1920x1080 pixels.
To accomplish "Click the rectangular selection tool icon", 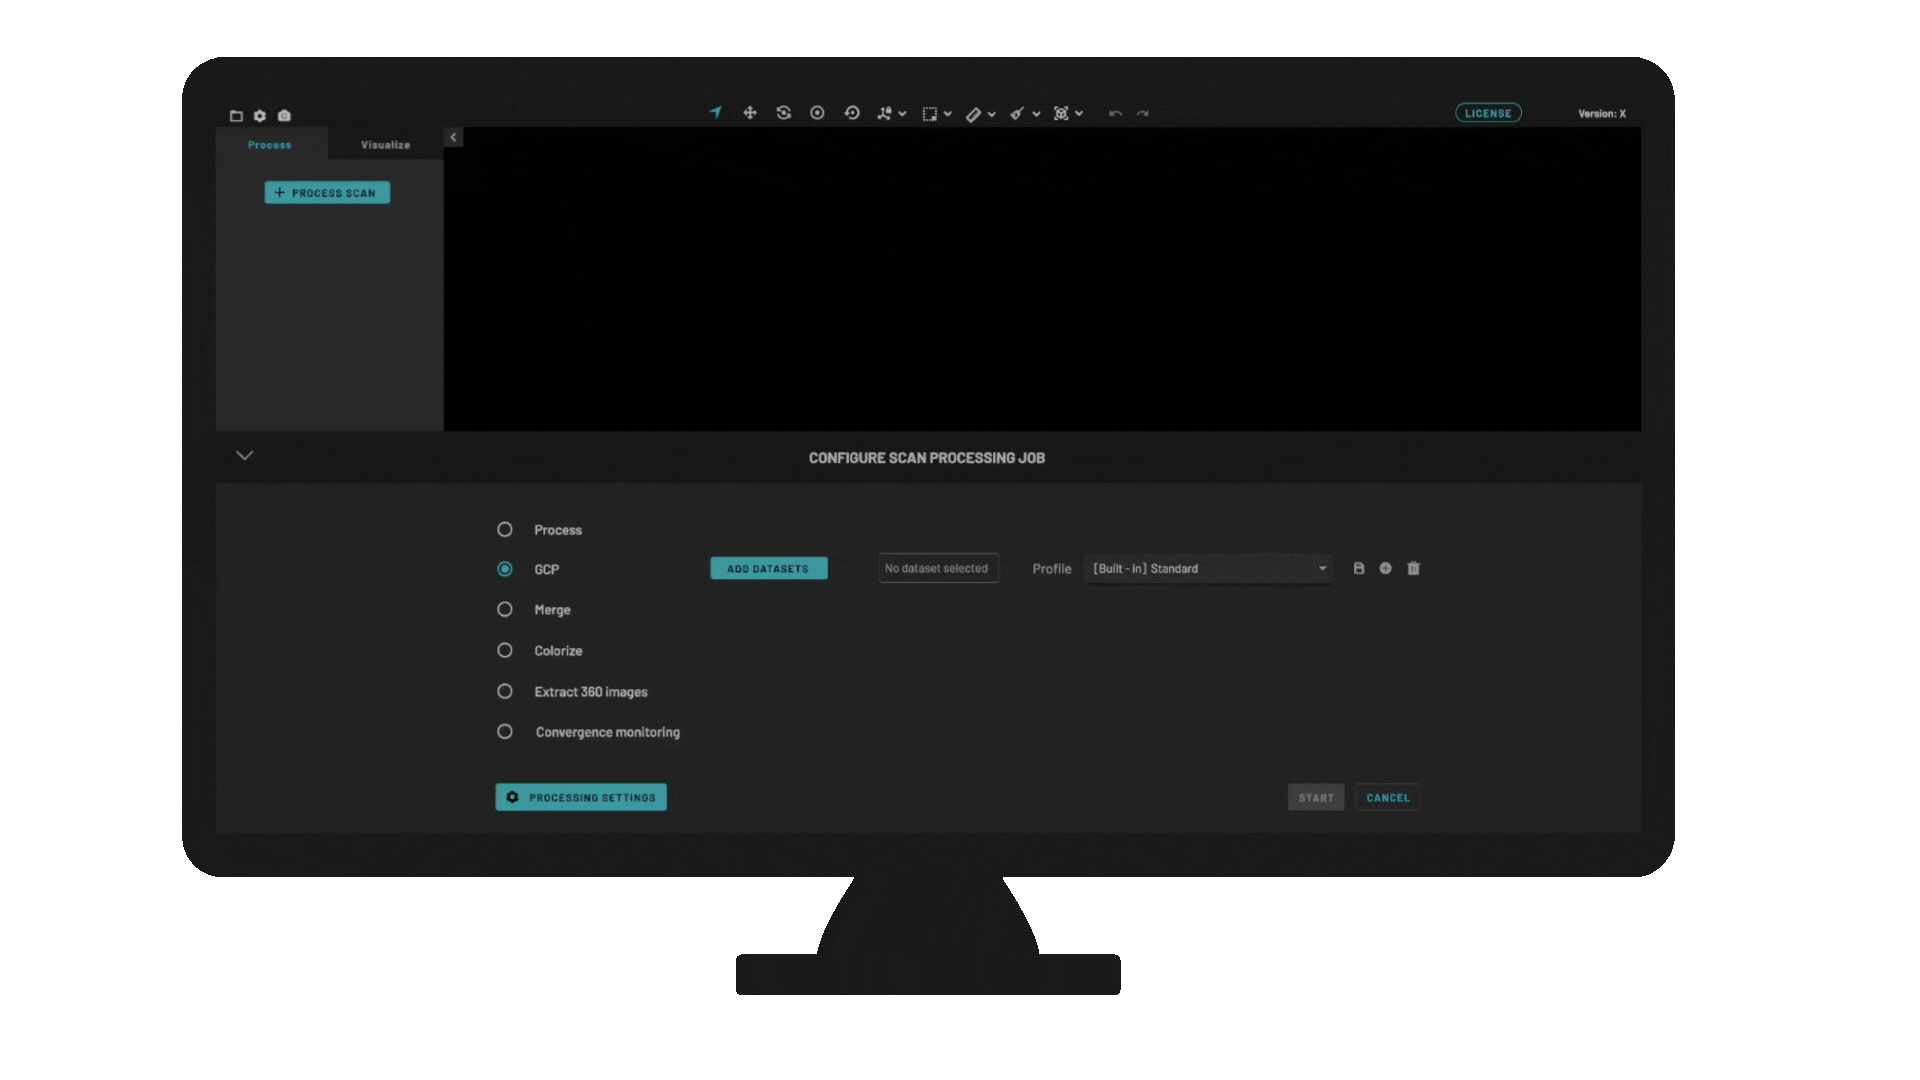I will point(930,114).
